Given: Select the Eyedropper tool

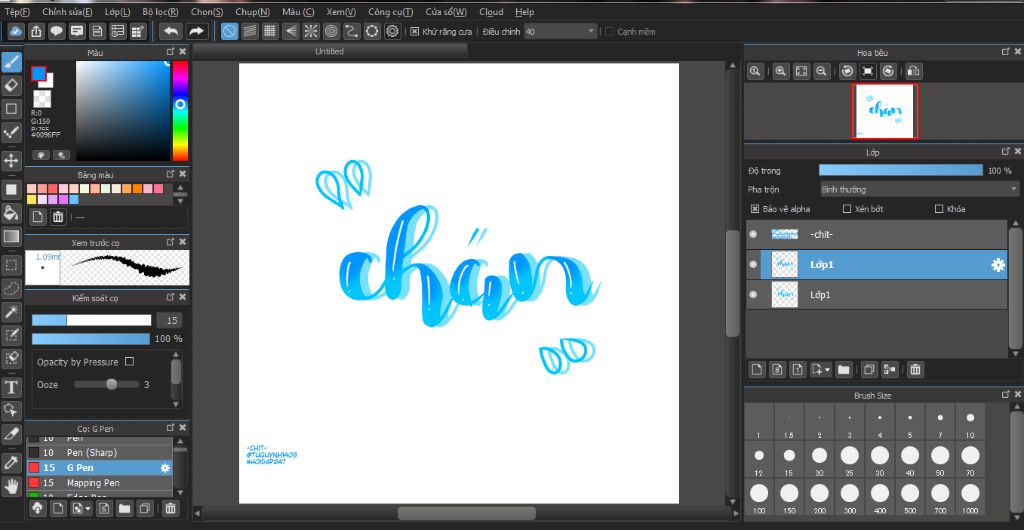Looking at the screenshot, I should click(x=11, y=463).
